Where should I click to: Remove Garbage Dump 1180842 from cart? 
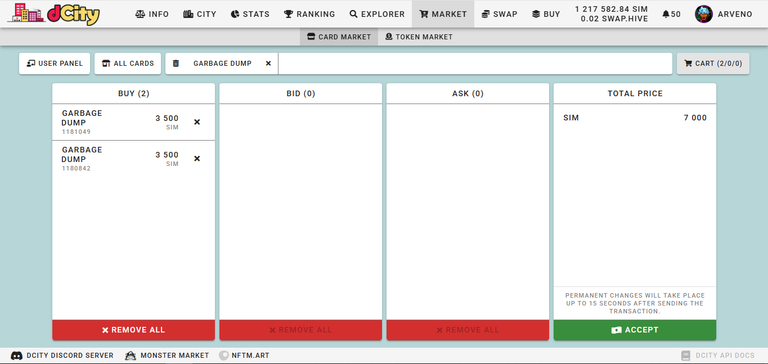click(x=197, y=159)
